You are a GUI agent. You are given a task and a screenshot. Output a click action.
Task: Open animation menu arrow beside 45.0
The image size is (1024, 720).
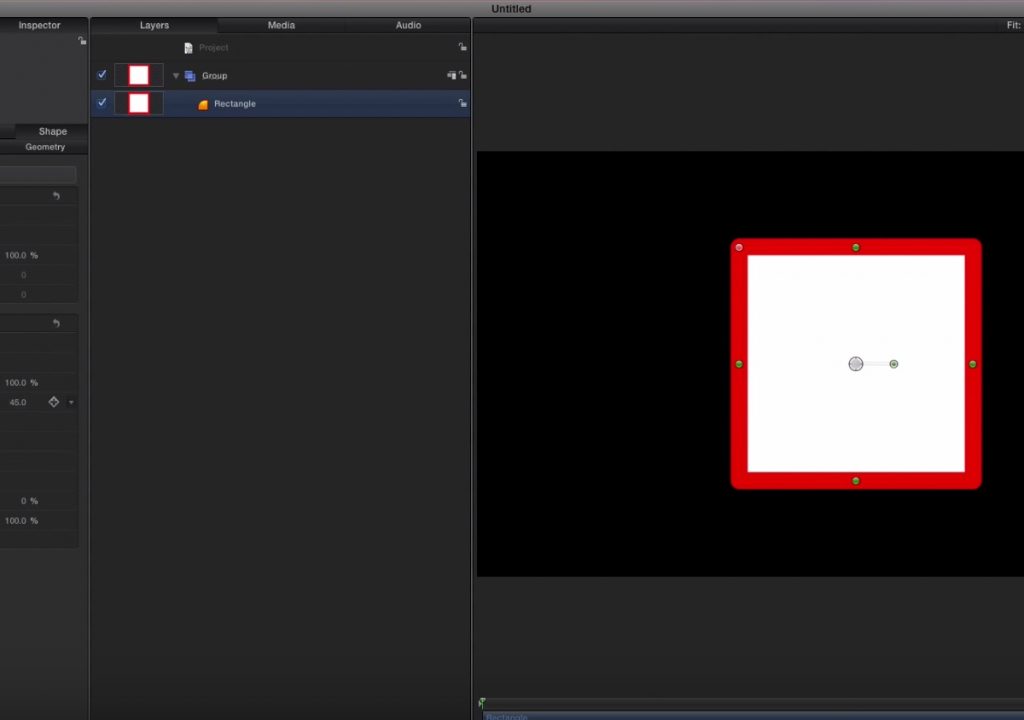point(71,402)
